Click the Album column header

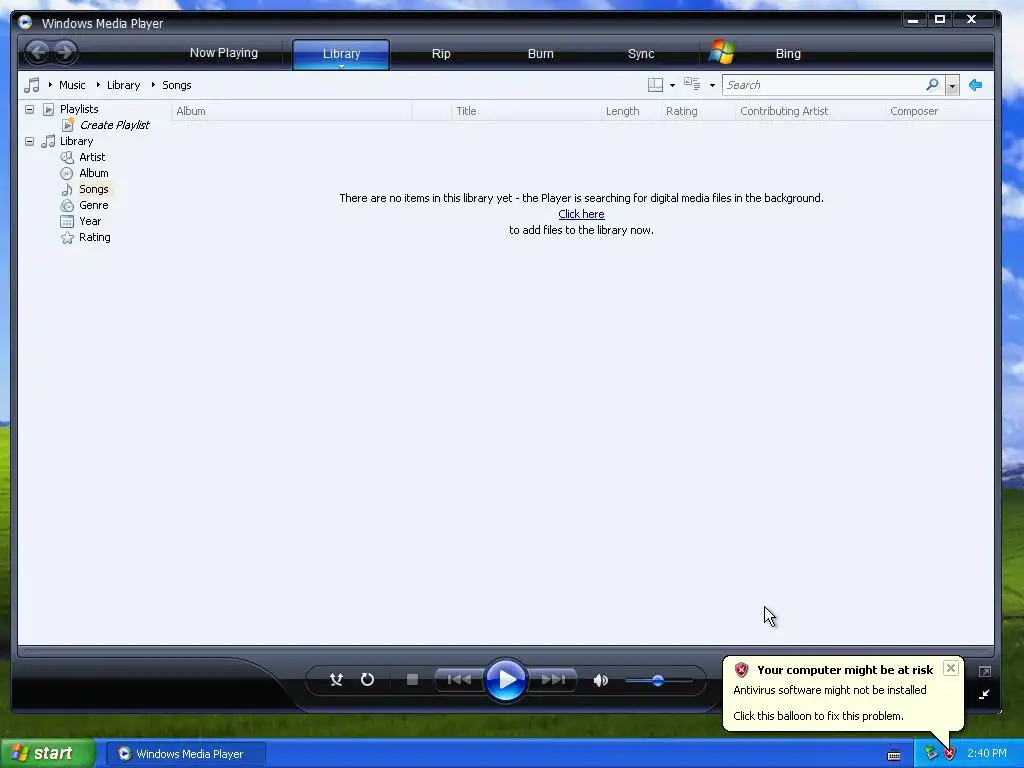point(291,111)
